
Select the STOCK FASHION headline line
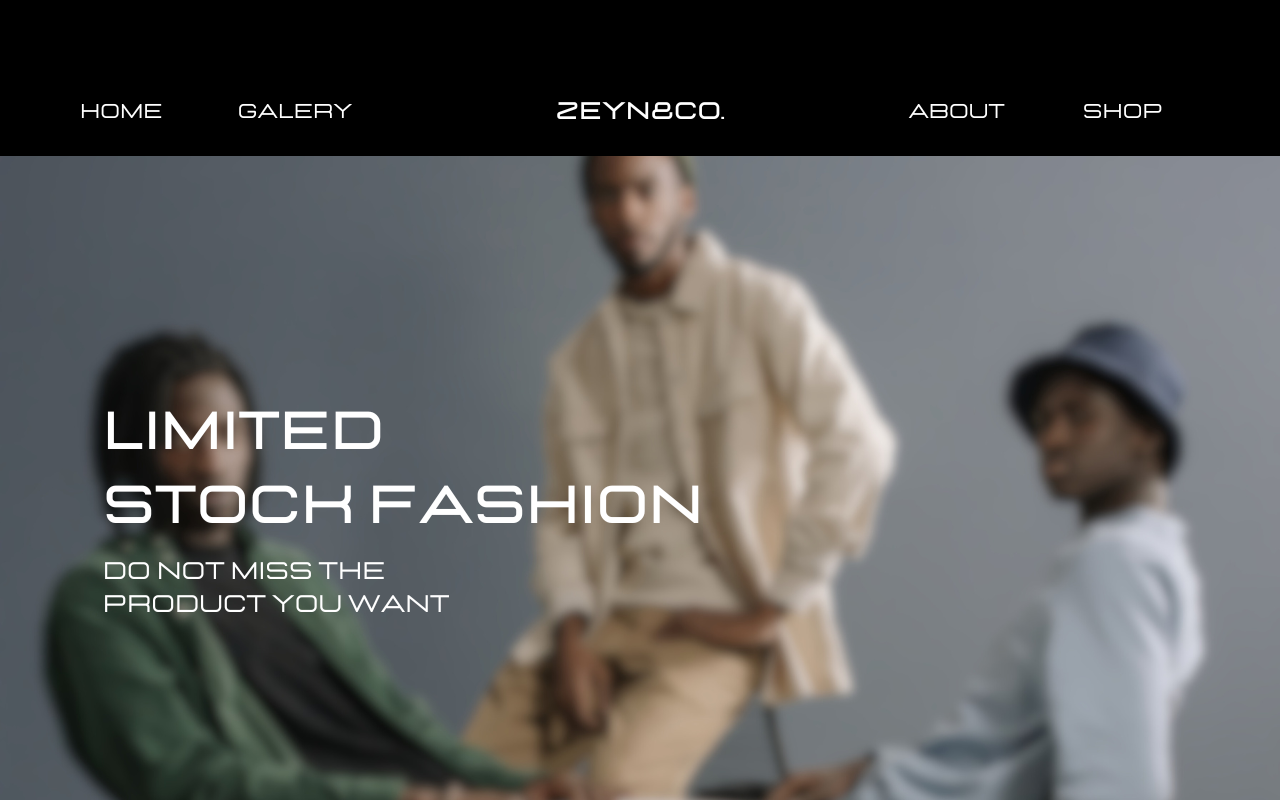click(403, 503)
